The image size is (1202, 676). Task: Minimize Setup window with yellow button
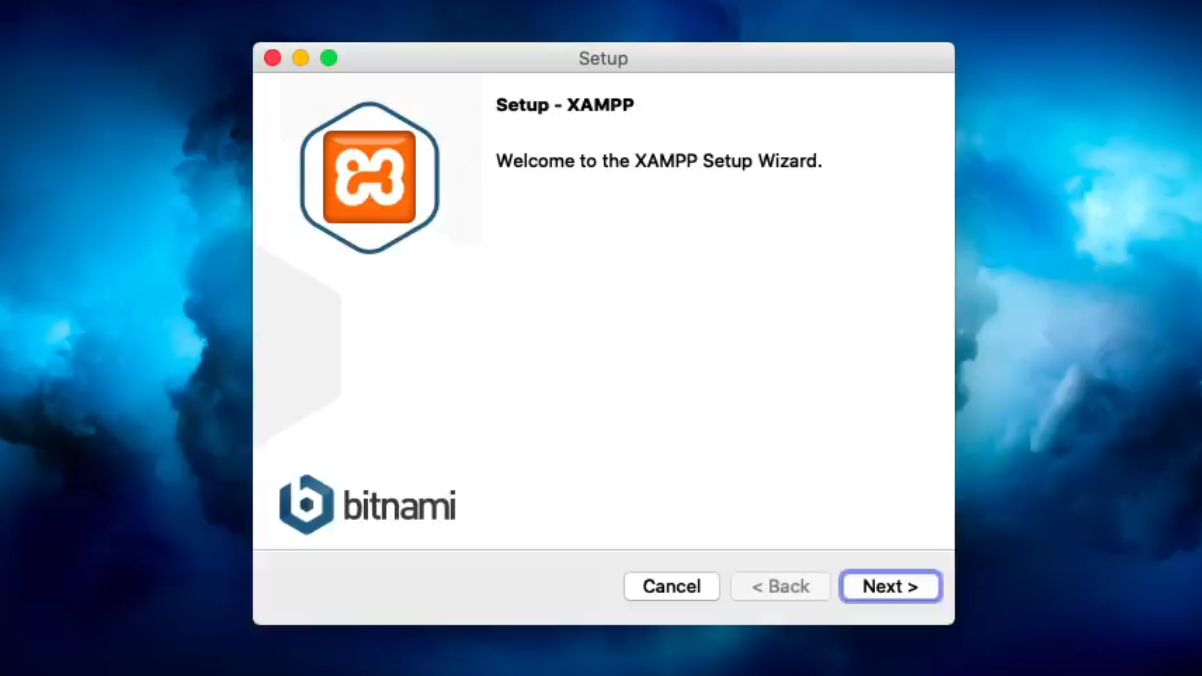[x=300, y=58]
